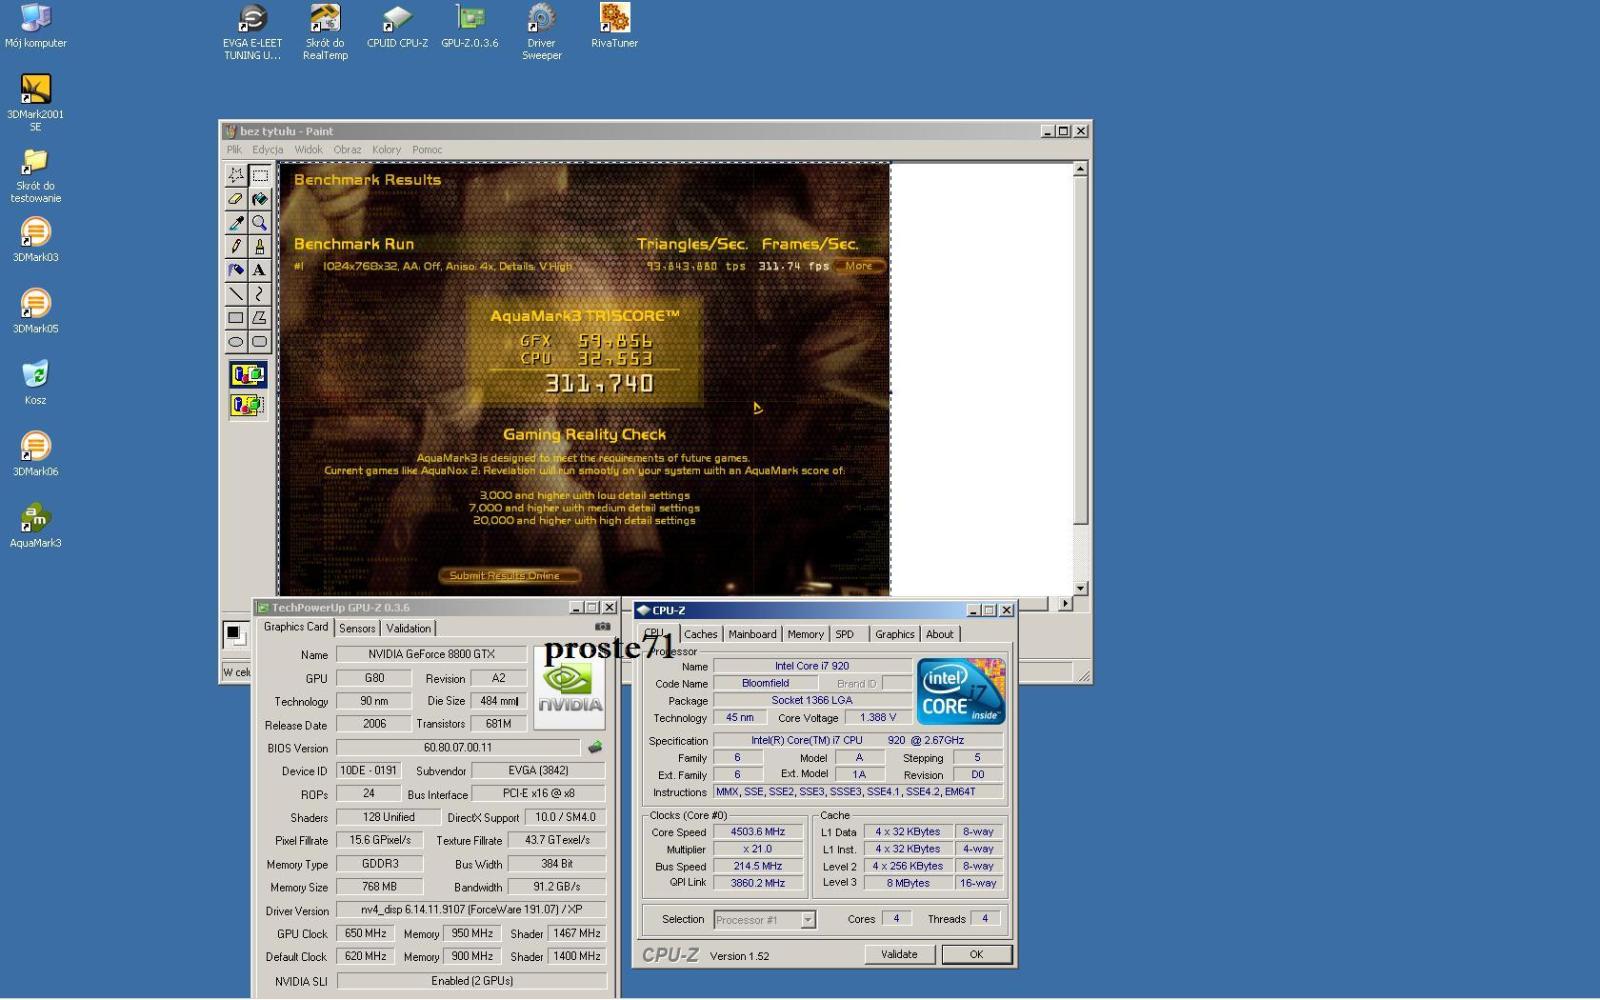This screenshot has height=1000, width=1600.
Task: Click the GPU-Z screenshot camera icon
Action: tap(602, 627)
